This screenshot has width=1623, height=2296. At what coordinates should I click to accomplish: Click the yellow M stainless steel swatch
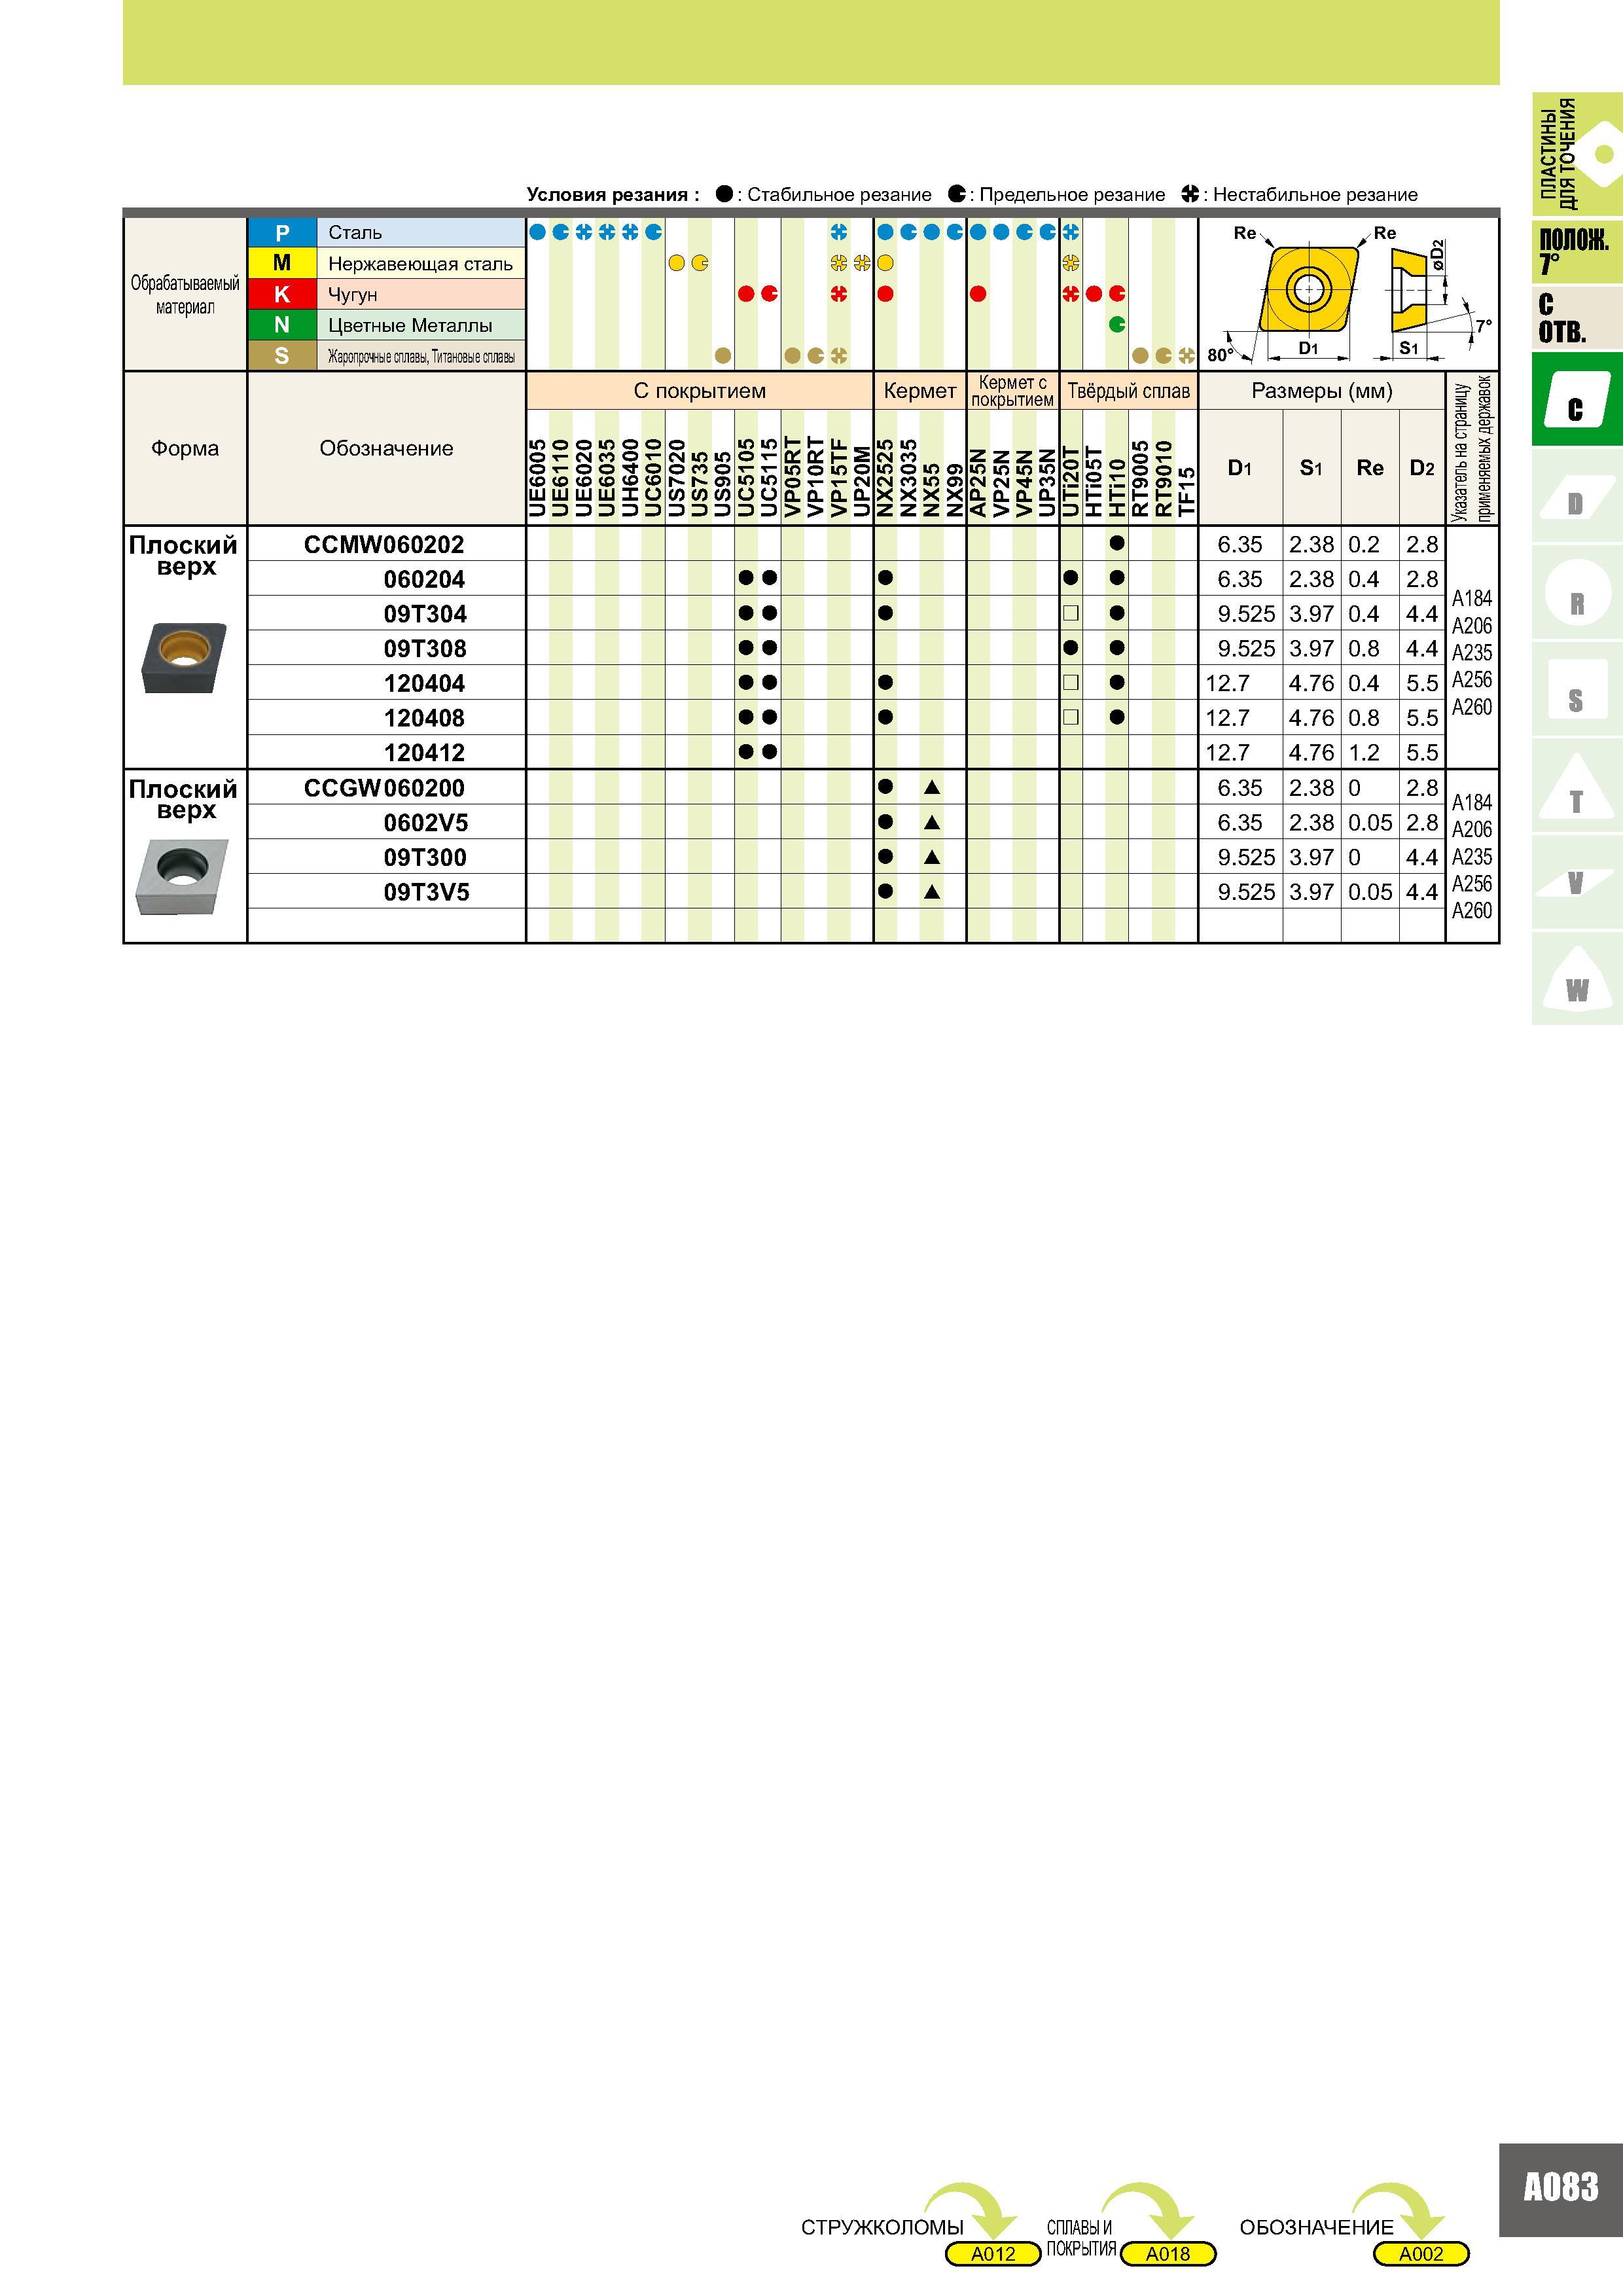[282, 263]
